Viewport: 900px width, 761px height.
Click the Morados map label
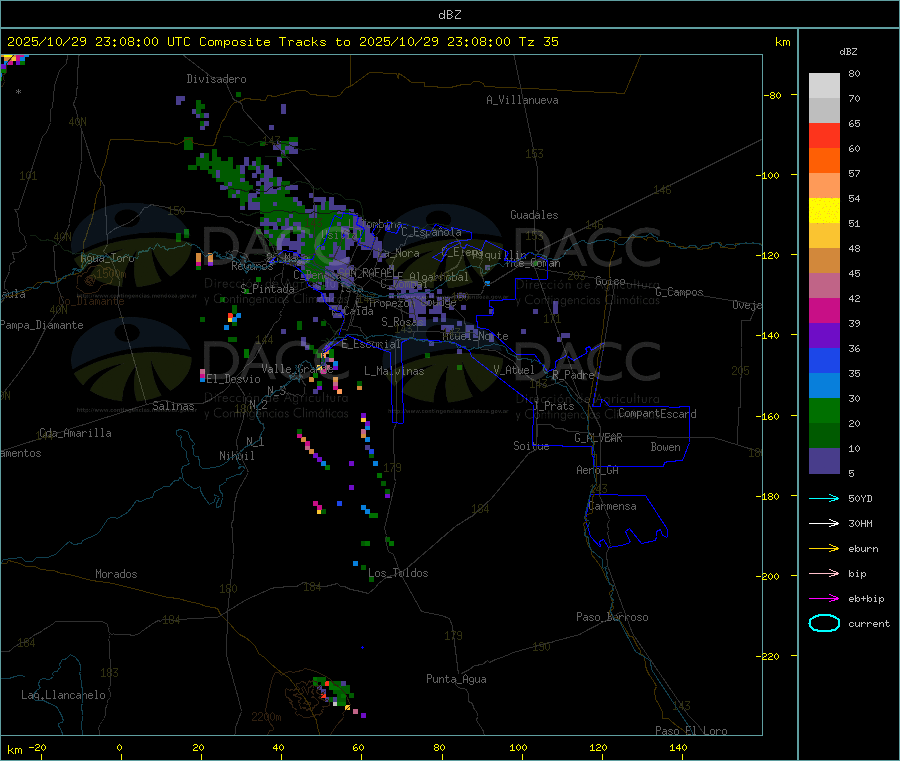click(116, 574)
